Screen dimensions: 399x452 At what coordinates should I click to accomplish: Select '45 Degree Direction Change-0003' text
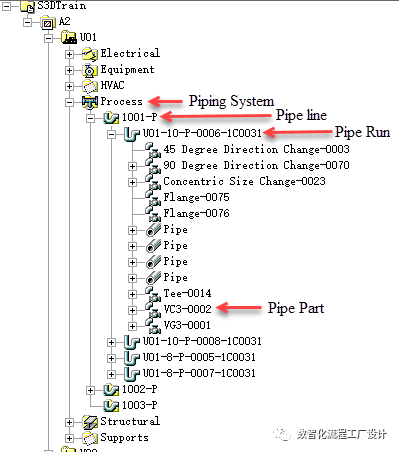tap(256, 149)
